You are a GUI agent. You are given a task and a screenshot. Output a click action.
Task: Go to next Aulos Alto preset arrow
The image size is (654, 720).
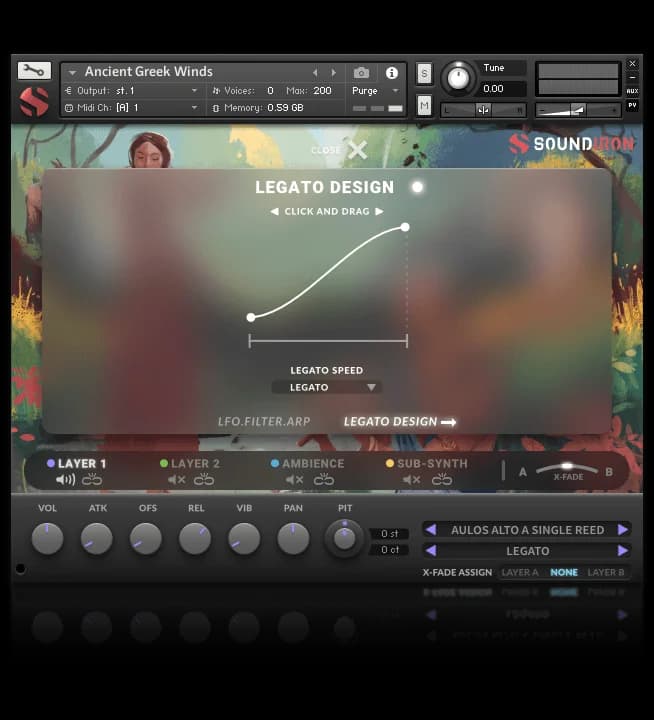[623, 530]
